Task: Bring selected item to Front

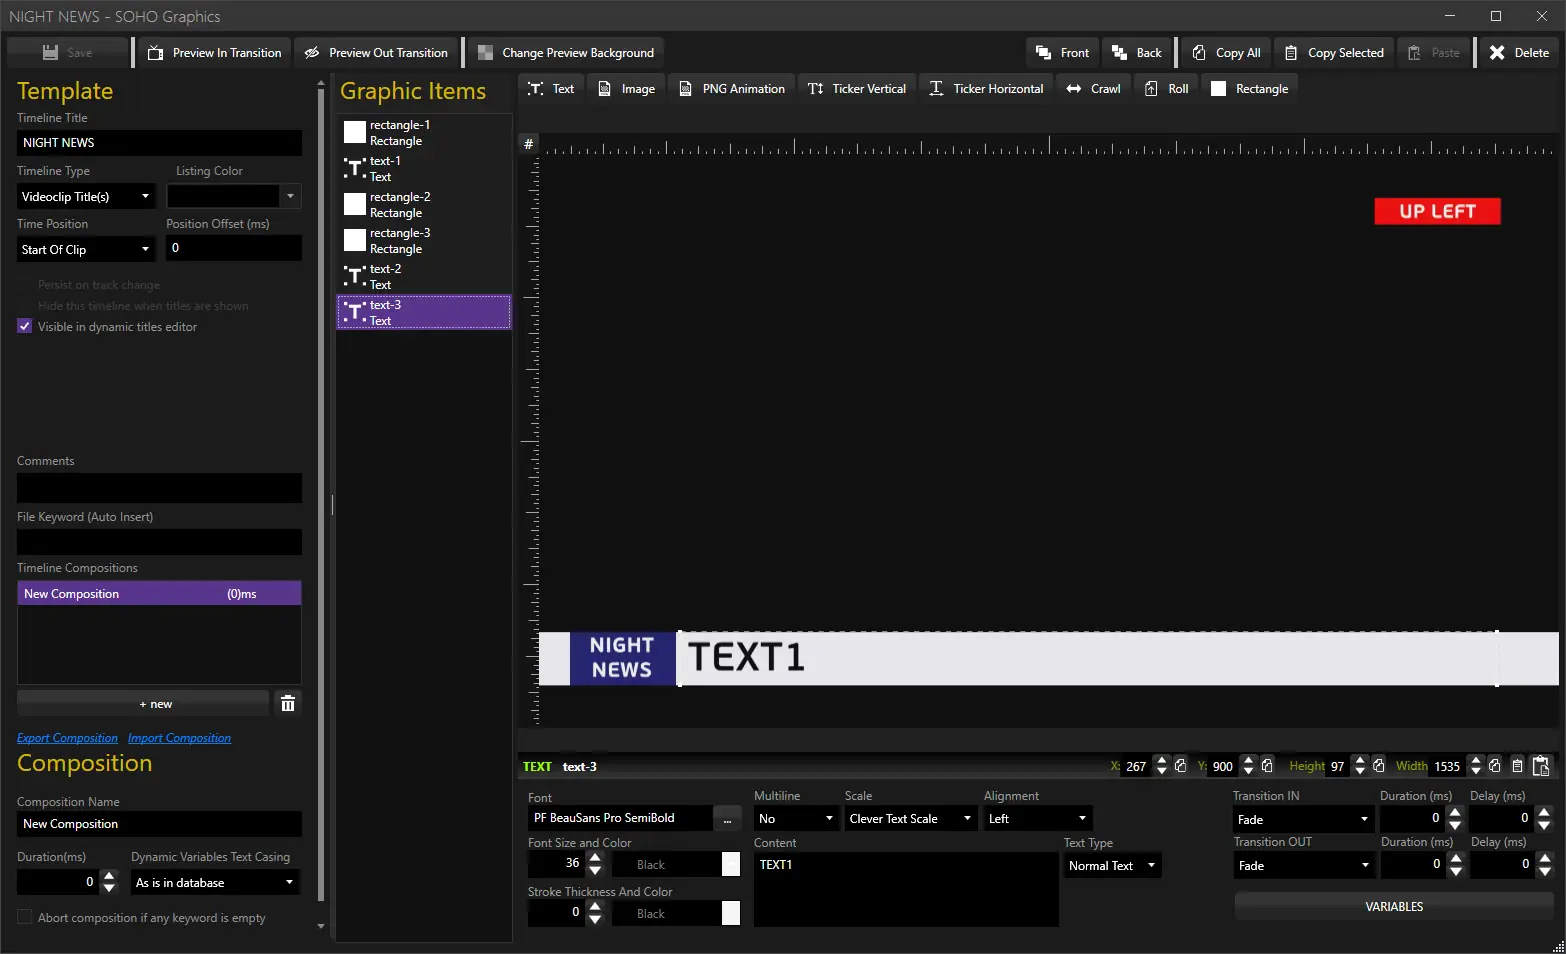Action: 1062,53
